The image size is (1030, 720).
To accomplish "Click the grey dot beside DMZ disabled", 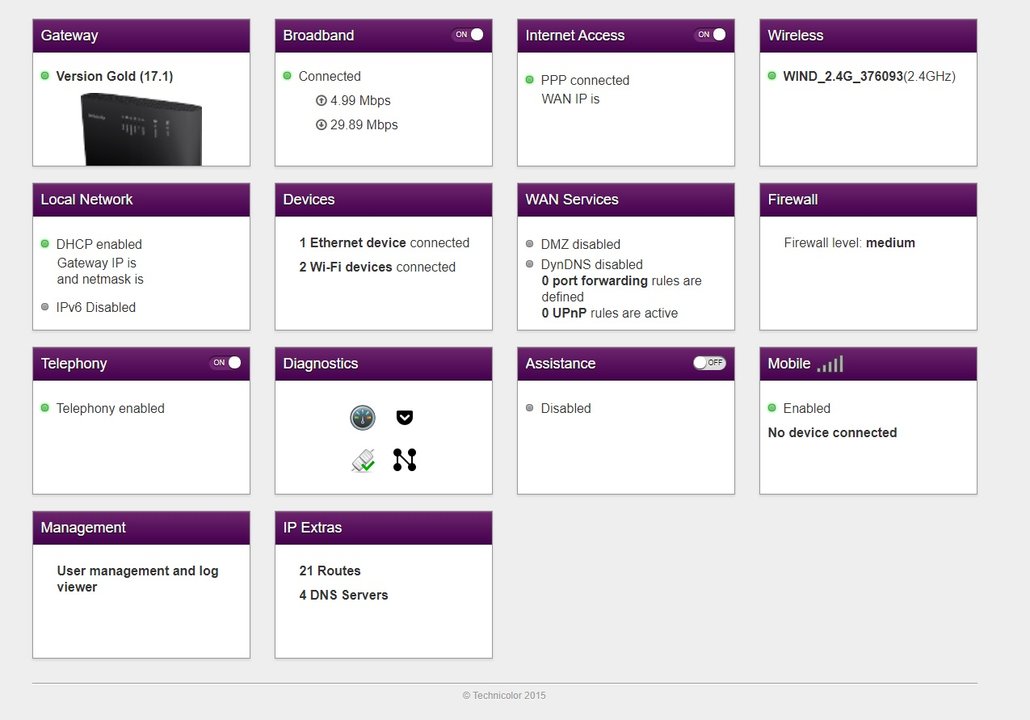I will pyautogui.click(x=529, y=244).
